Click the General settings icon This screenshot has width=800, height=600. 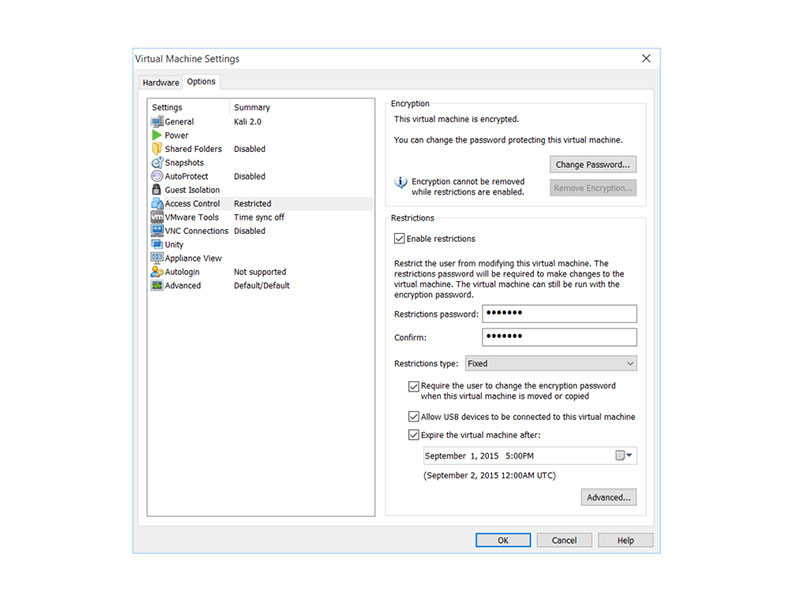coord(157,122)
